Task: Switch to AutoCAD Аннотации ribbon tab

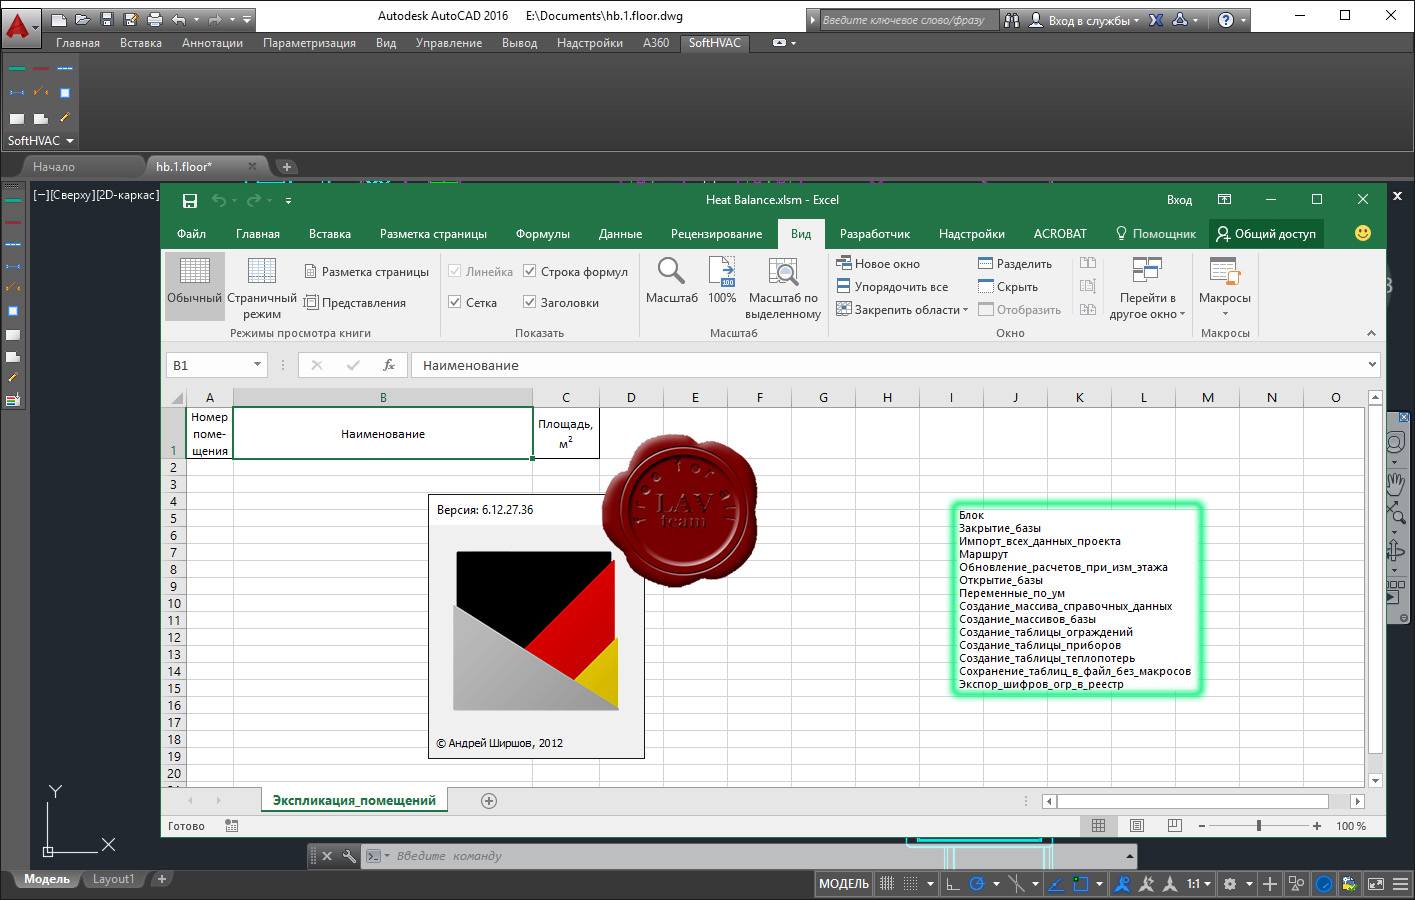Action: tap(212, 43)
